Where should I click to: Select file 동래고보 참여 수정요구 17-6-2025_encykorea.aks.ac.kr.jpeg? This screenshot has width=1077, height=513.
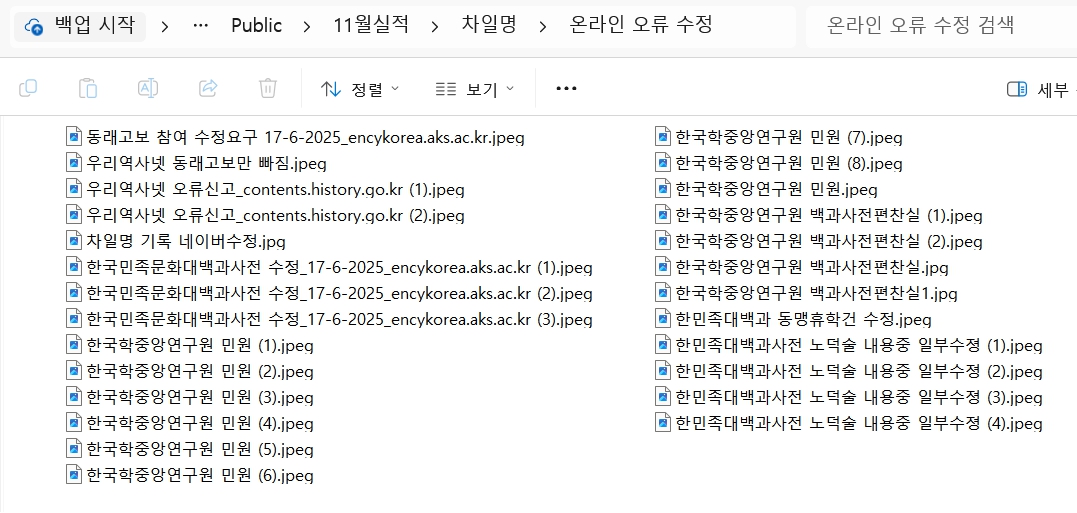[295, 137]
